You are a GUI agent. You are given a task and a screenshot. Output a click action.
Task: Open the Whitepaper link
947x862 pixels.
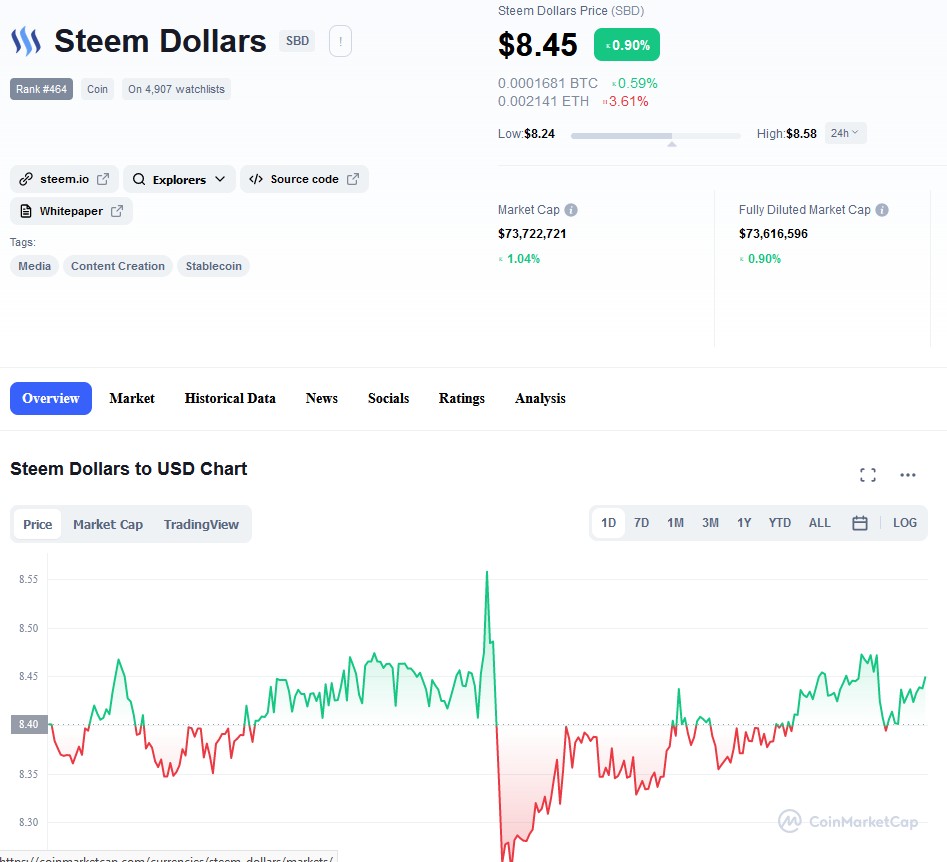click(x=71, y=211)
